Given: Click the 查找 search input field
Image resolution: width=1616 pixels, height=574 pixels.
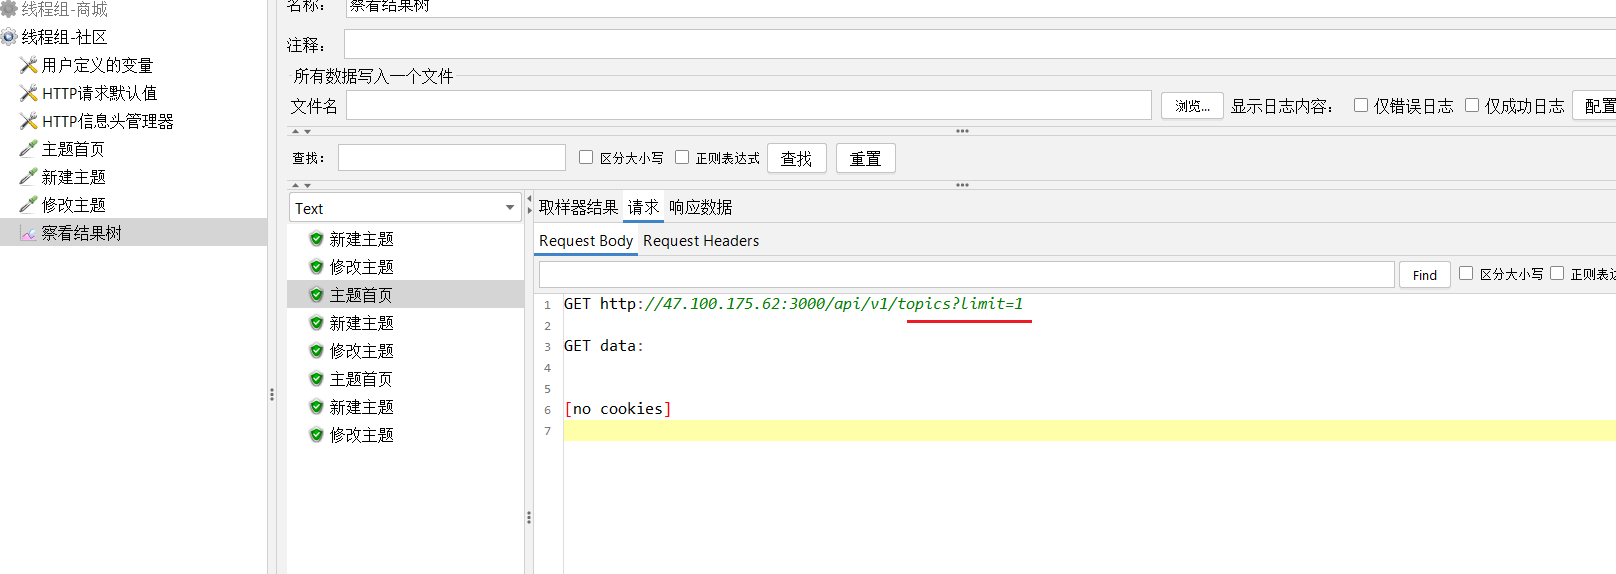Looking at the screenshot, I should 452,157.
